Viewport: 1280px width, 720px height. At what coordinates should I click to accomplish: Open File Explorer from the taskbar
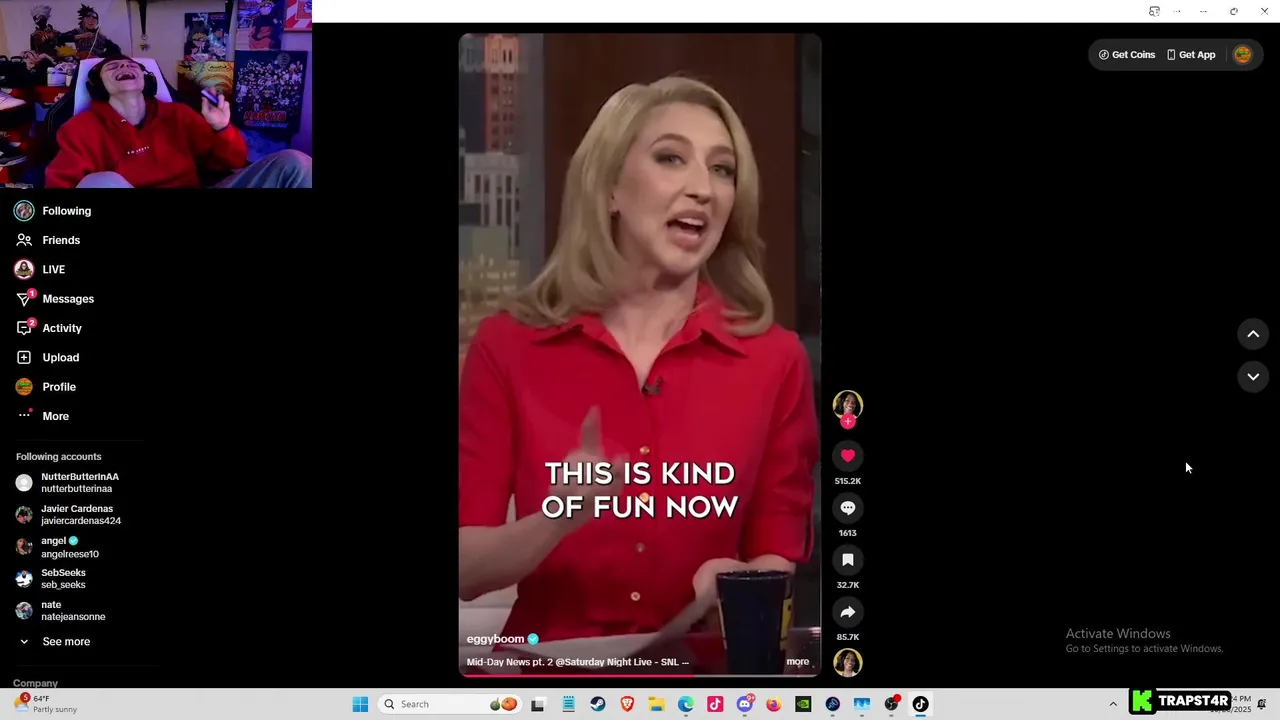[656, 704]
